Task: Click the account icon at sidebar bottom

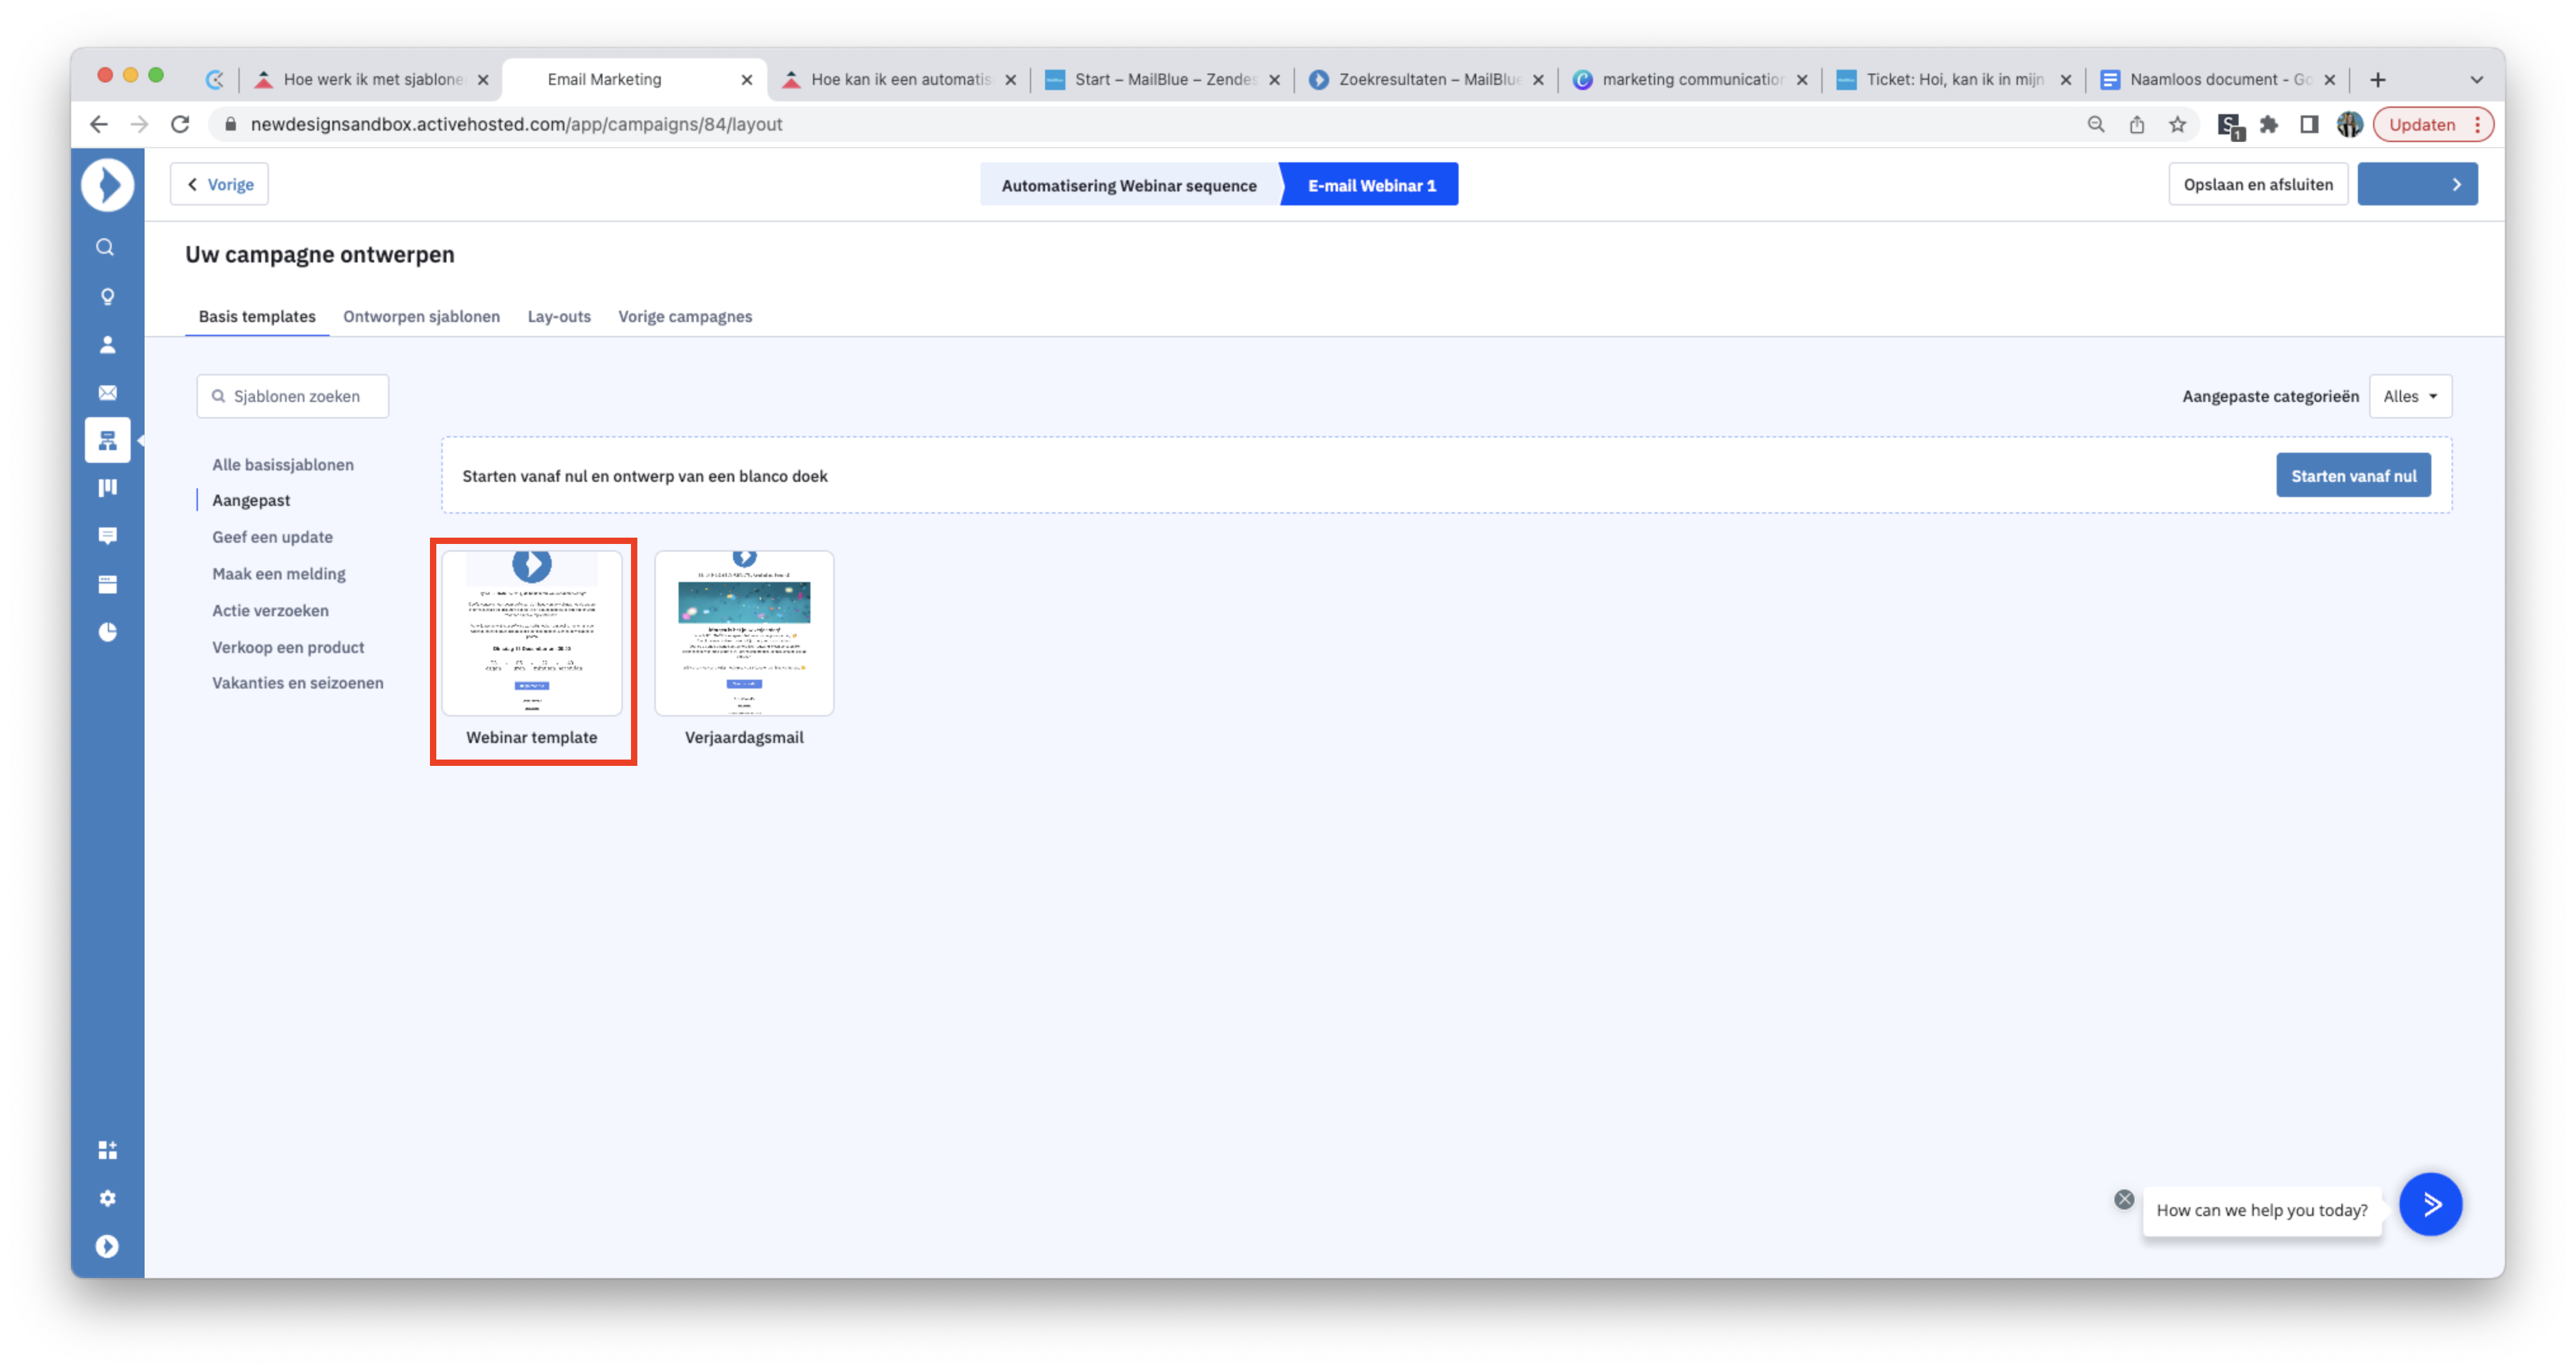Action: click(107, 1246)
